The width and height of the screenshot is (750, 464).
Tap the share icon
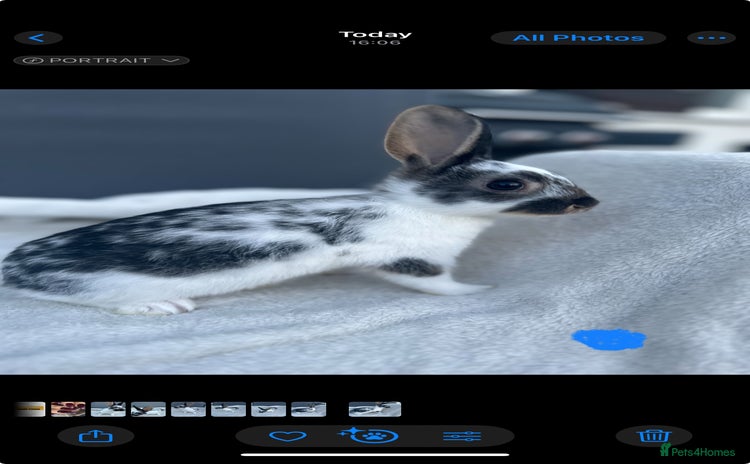click(95, 436)
